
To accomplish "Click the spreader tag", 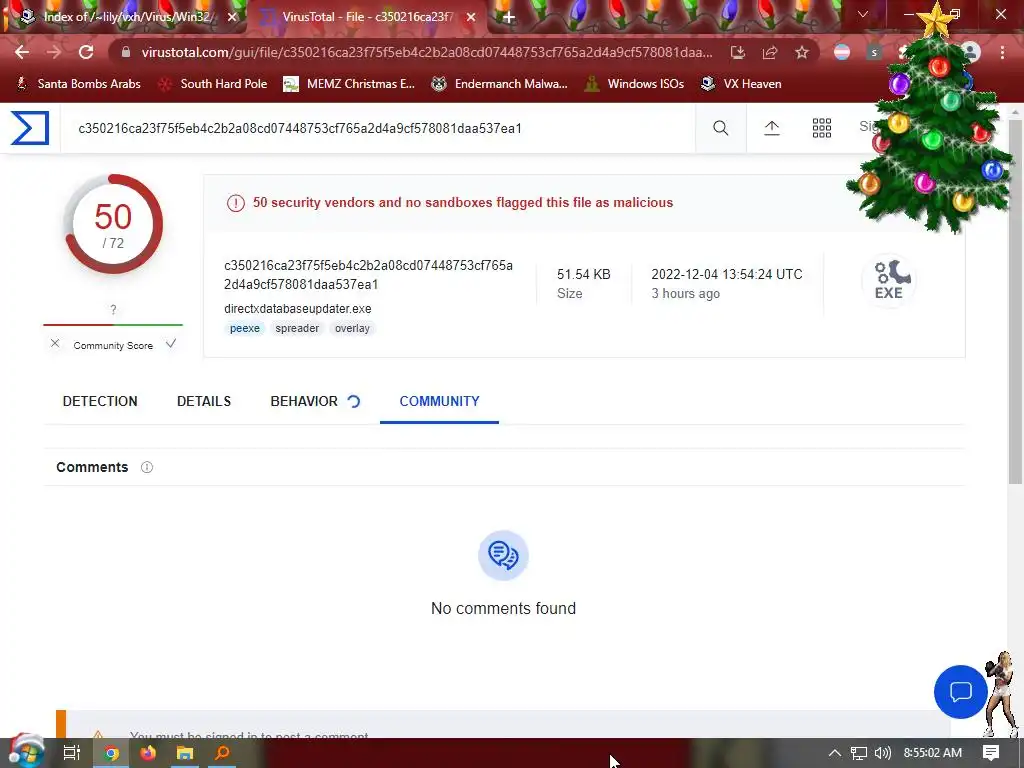I will pos(297,328).
